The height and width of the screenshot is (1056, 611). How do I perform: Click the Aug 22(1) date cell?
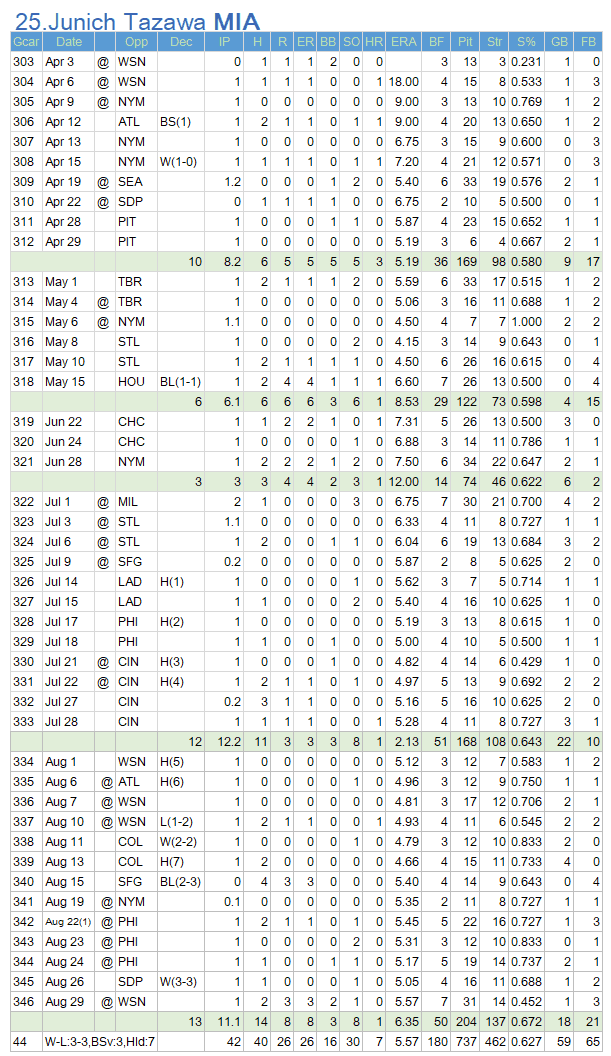pos(69,922)
